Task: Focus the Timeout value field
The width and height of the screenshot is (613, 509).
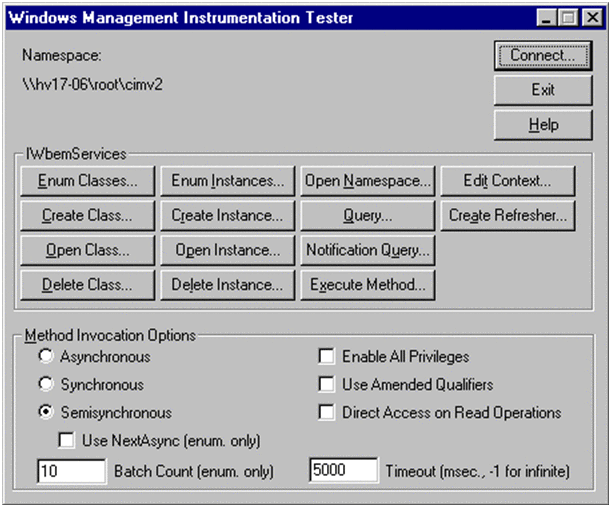Action: pyautogui.click(x=344, y=470)
